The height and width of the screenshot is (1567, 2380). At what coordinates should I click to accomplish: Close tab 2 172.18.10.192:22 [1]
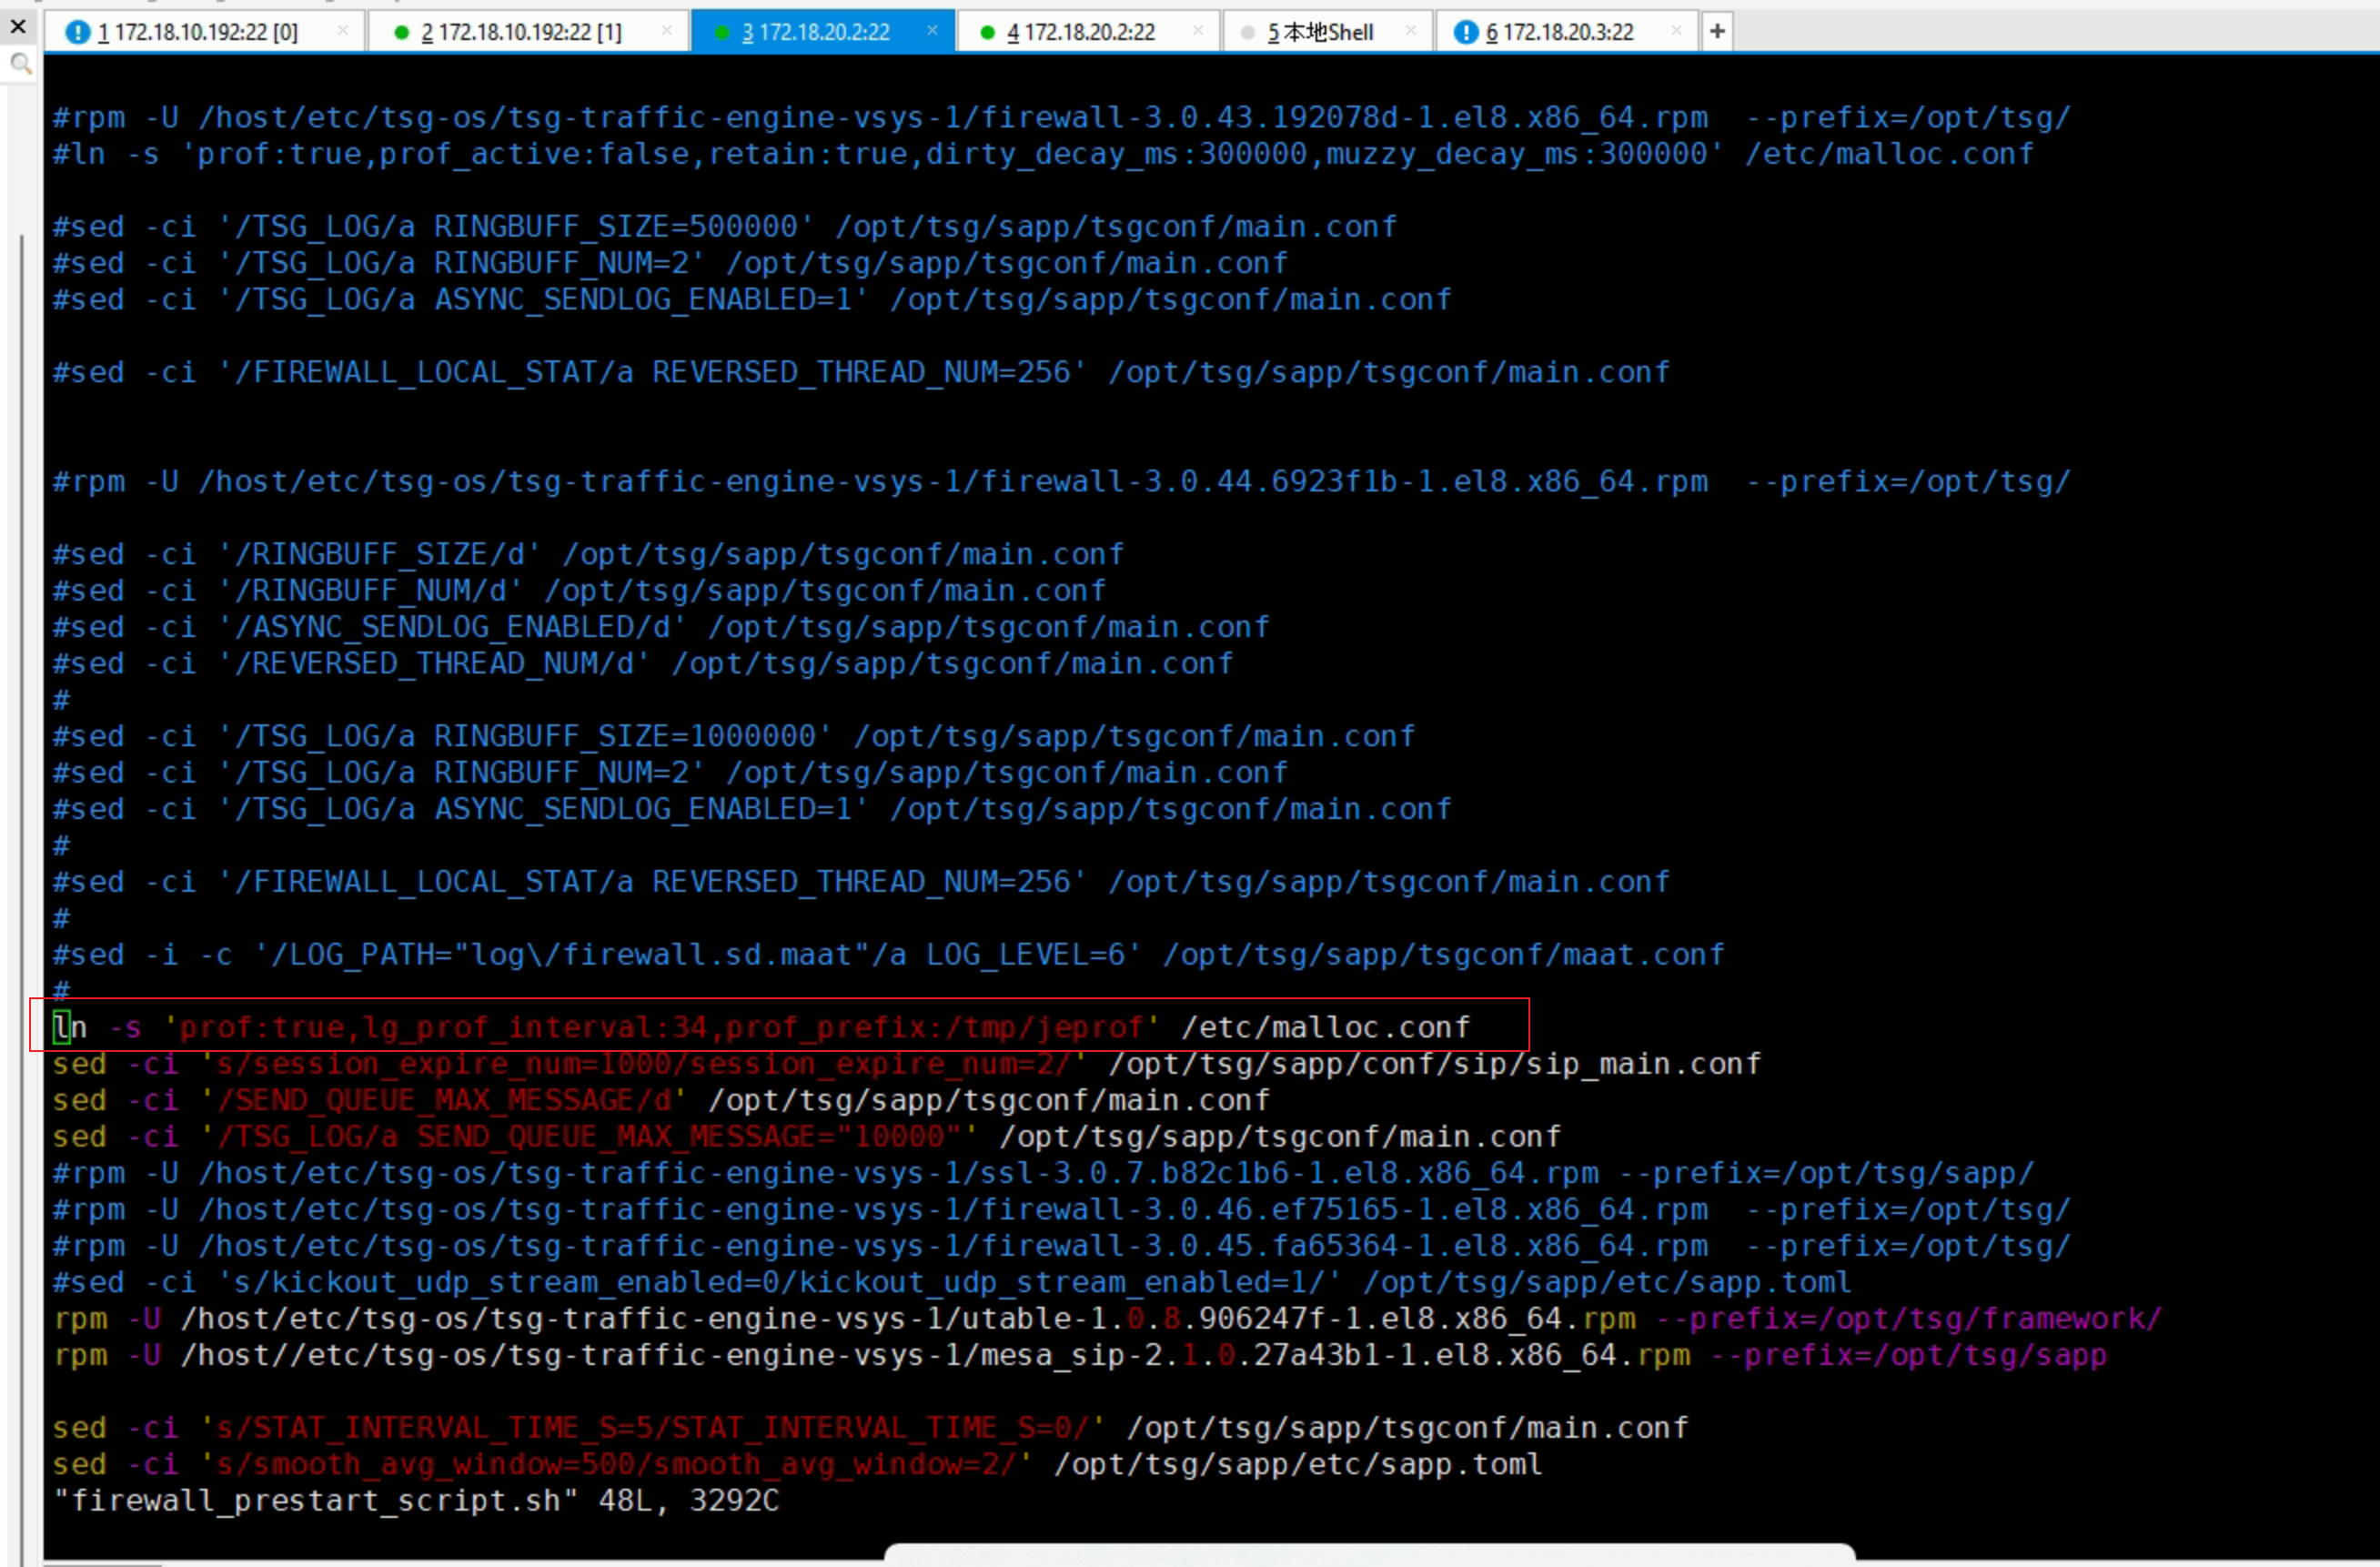[667, 31]
